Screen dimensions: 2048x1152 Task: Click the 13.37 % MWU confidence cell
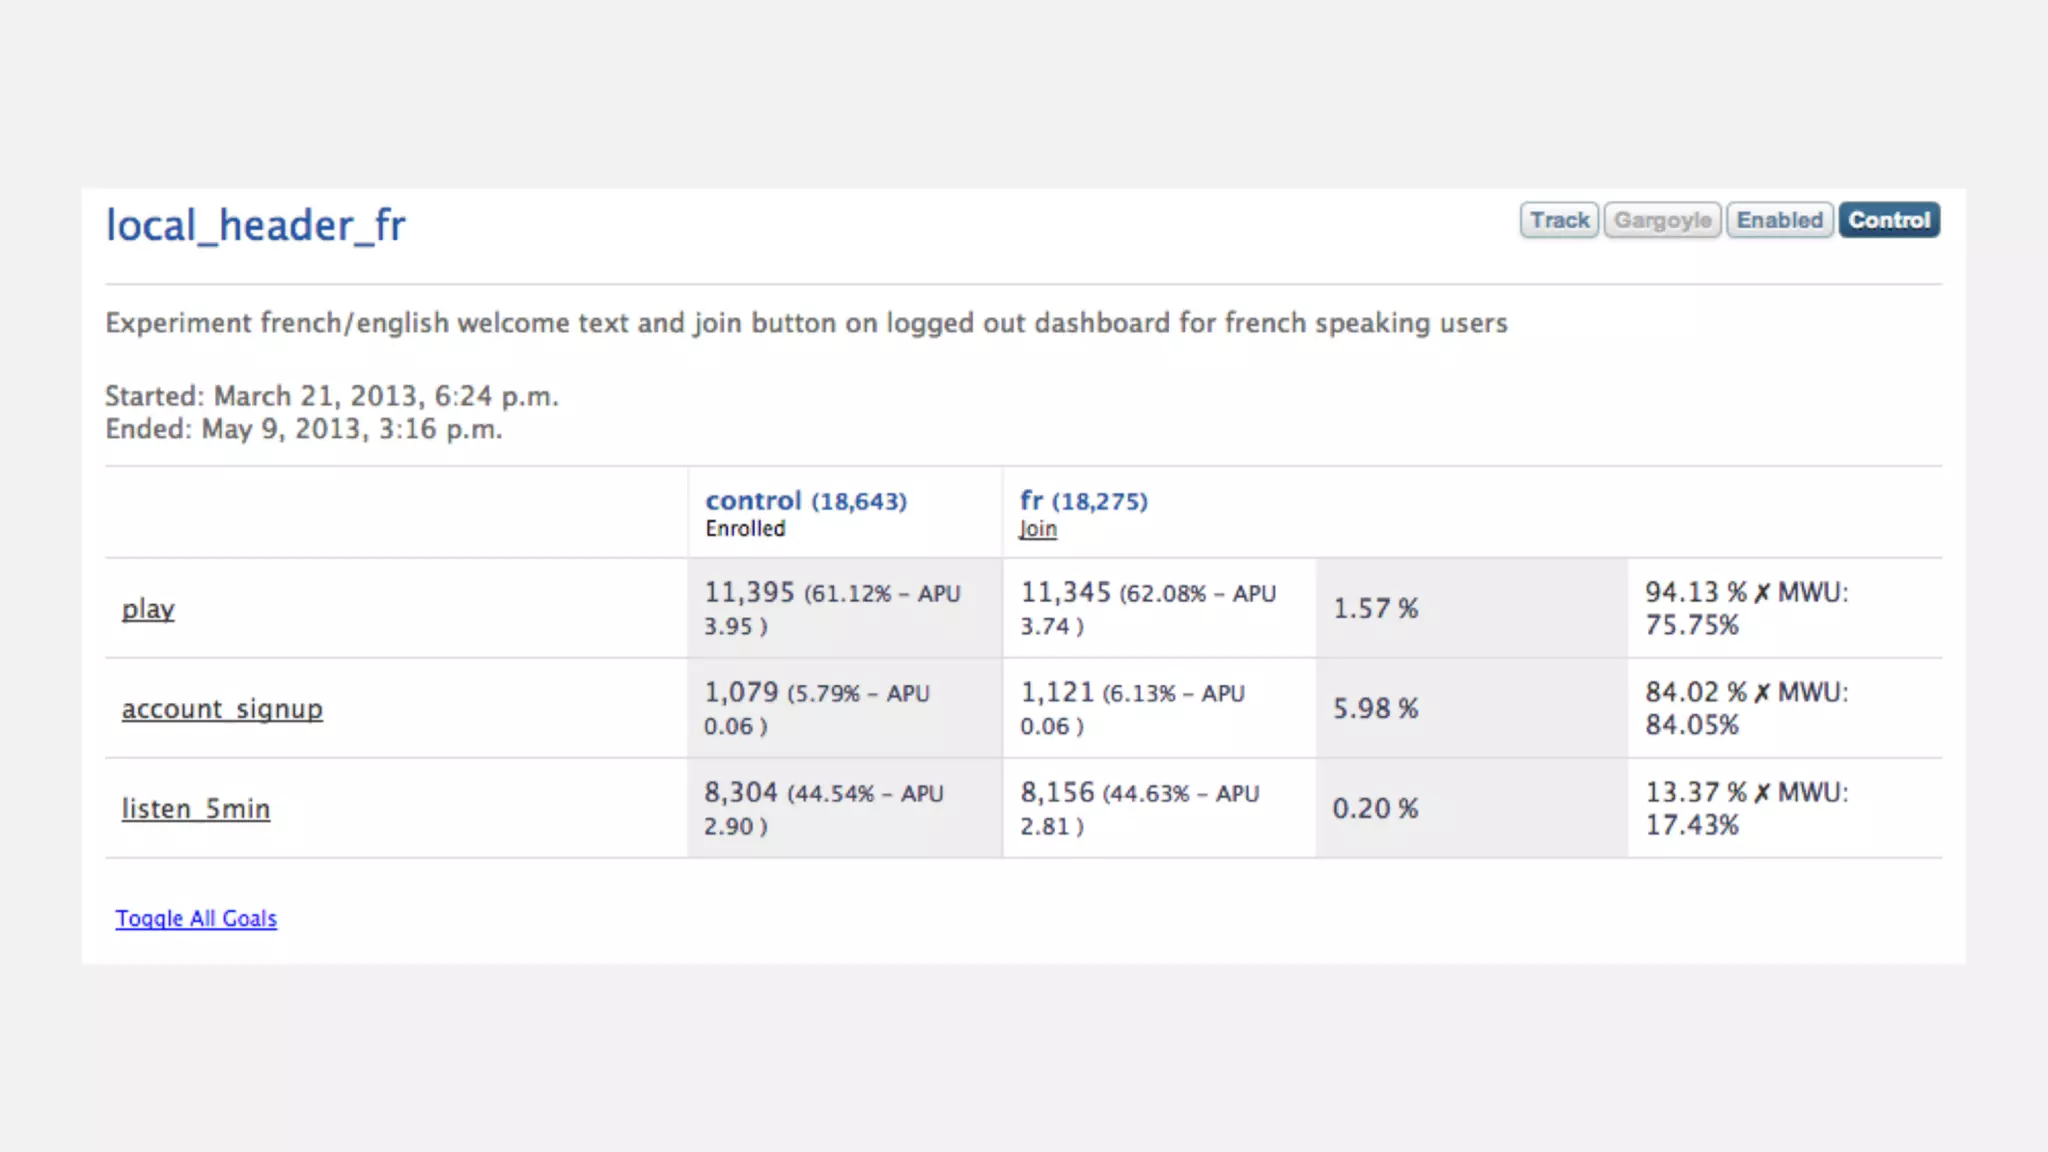1746,808
